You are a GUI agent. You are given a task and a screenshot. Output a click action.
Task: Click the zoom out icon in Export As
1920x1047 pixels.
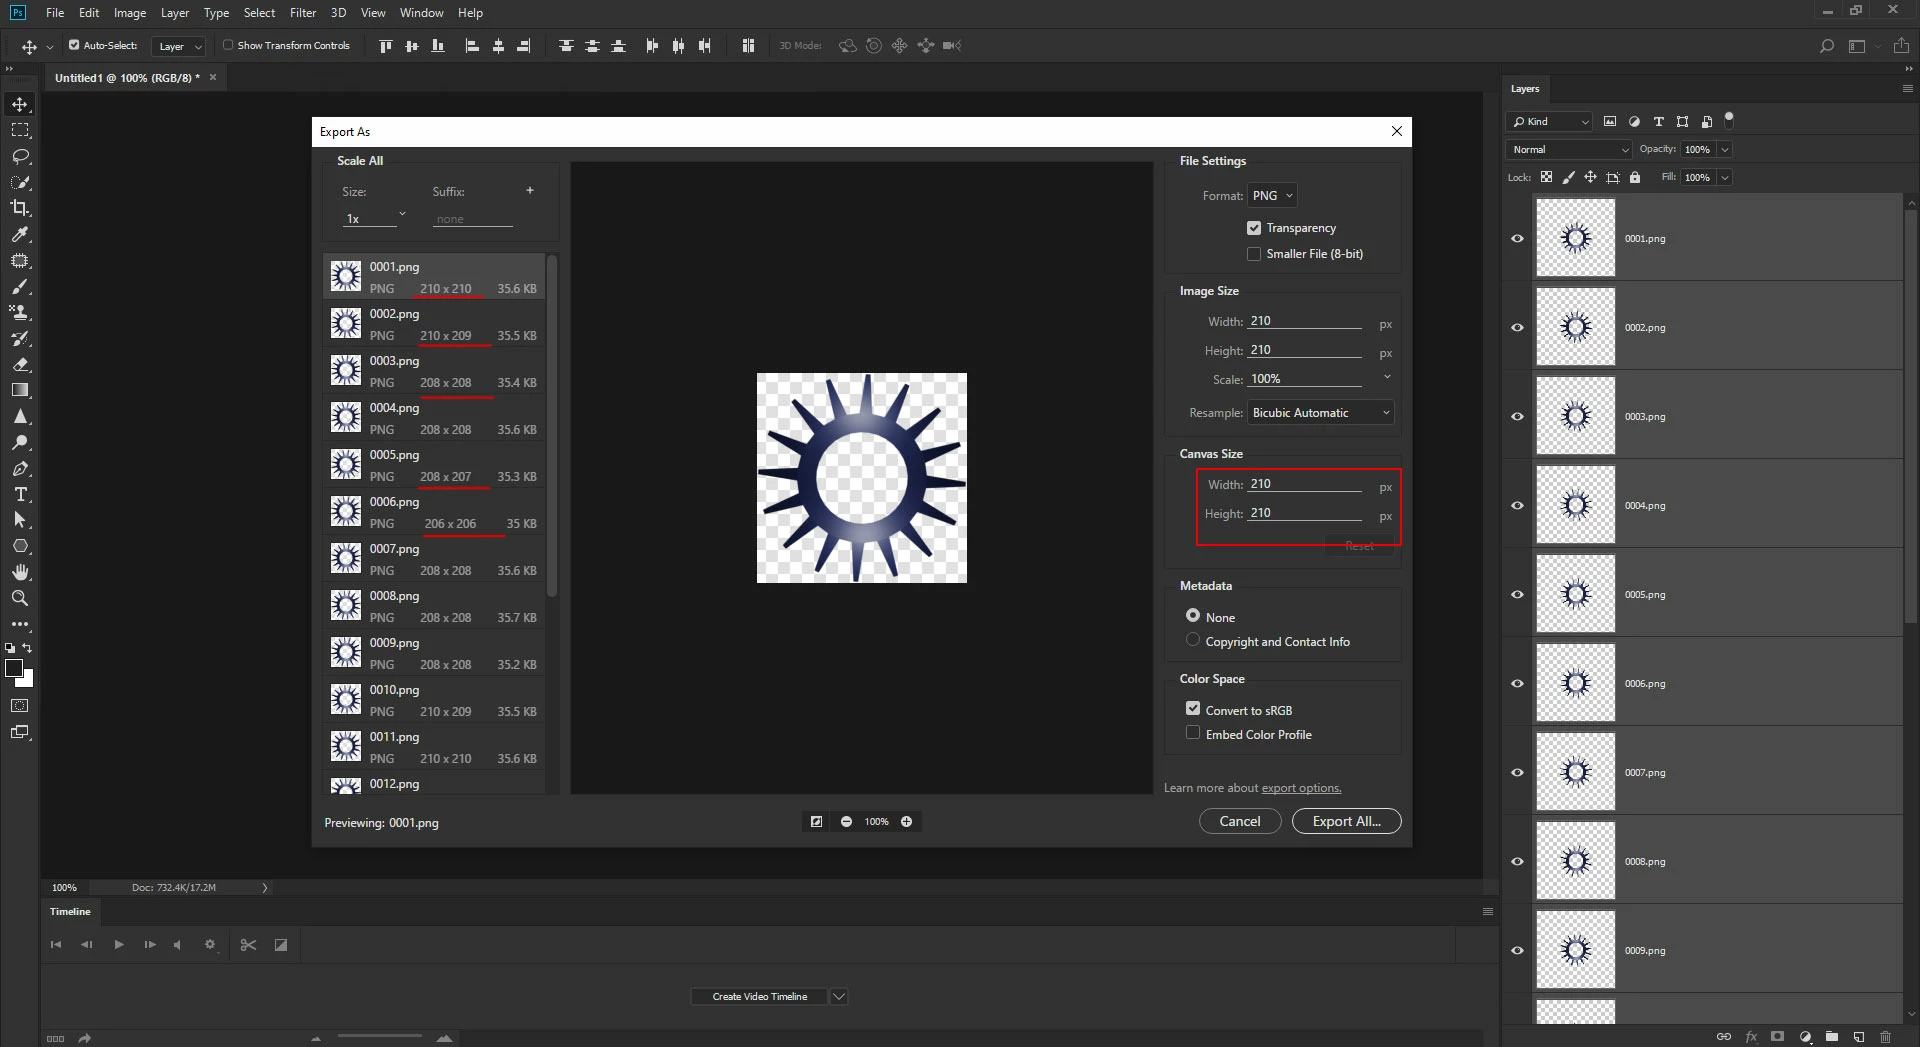pos(846,821)
